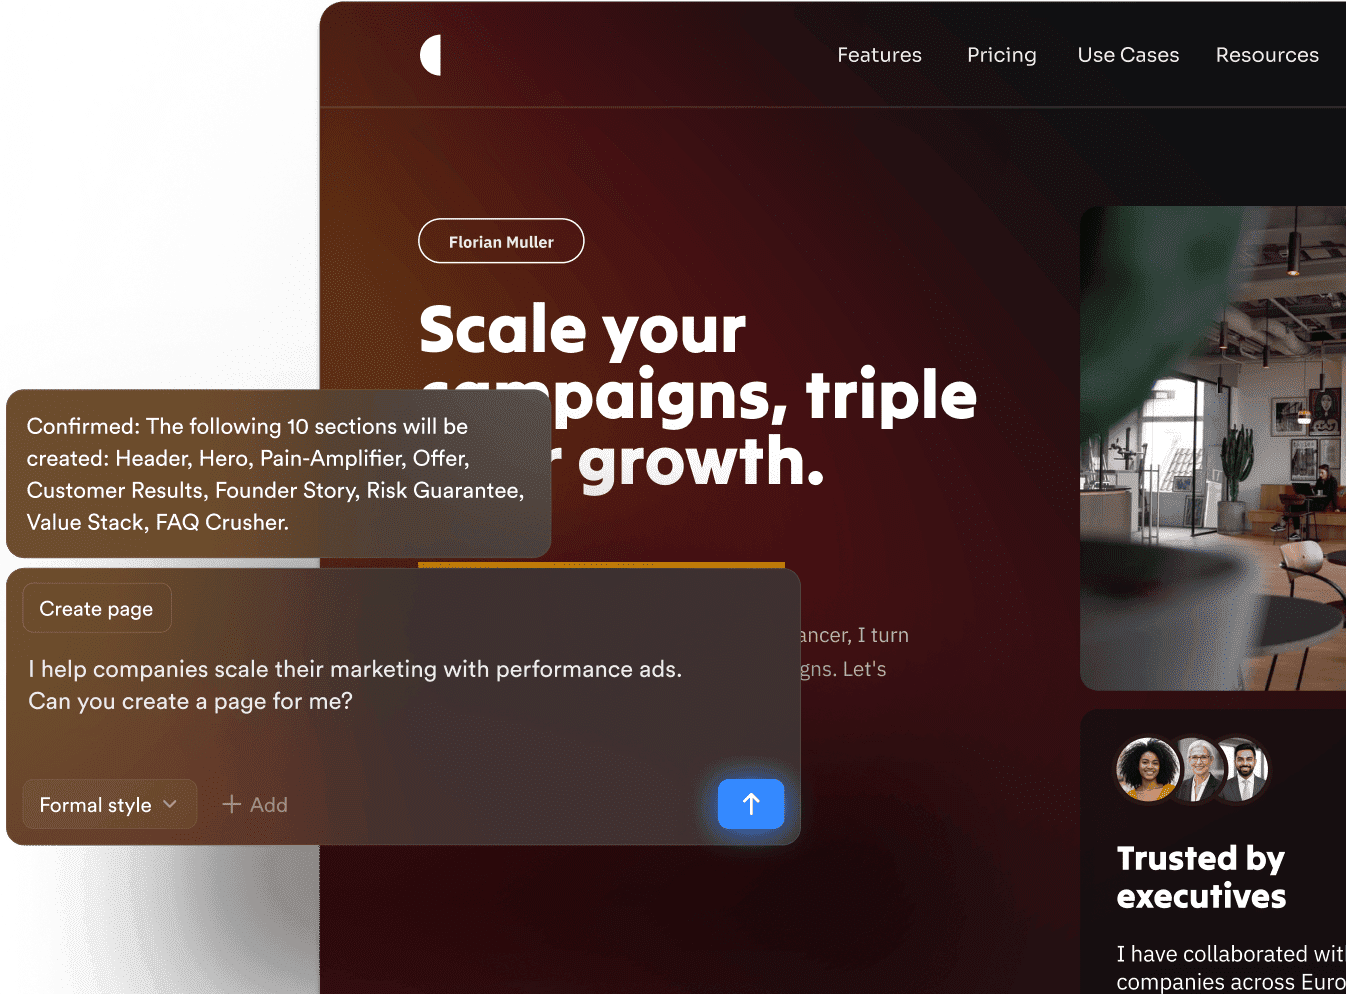Open the Formal style dropdown

click(x=110, y=804)
